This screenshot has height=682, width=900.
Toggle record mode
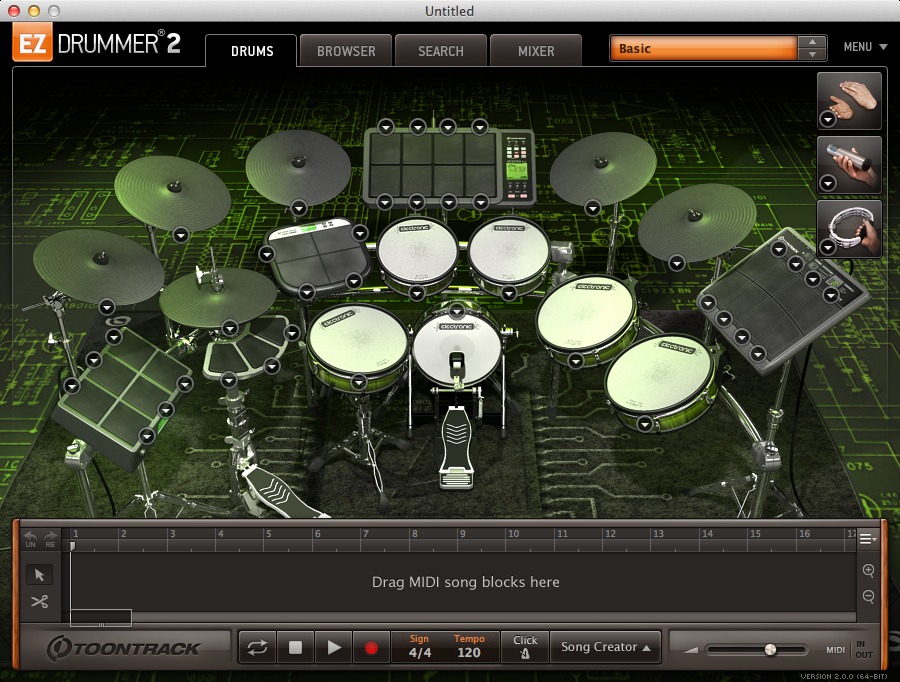[371, 648]
